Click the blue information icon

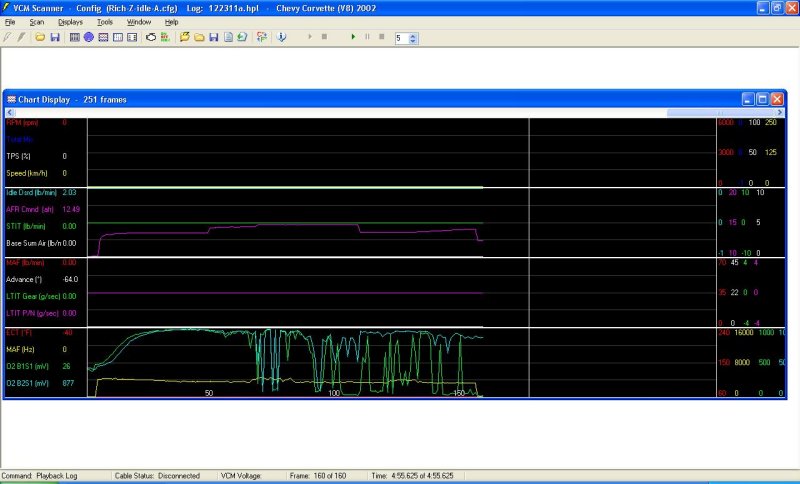click(282, 37)
